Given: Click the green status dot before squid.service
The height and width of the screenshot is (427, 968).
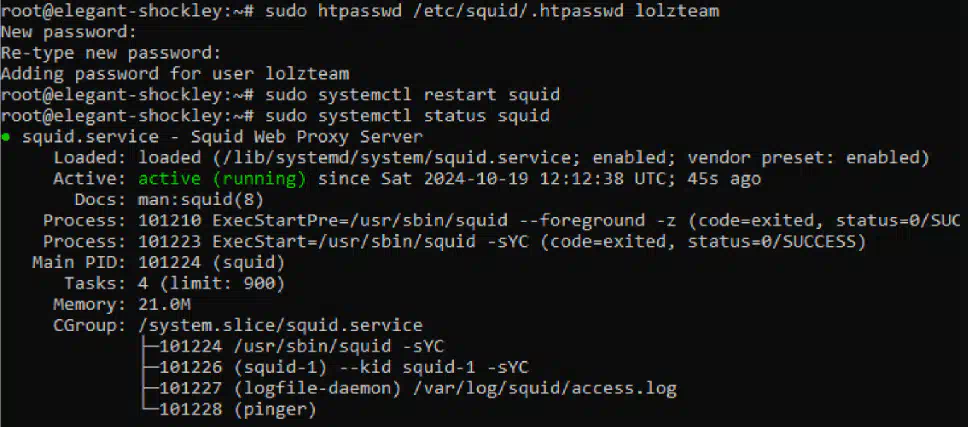Looking at the screenshot, I should click(x=6, y=137).
